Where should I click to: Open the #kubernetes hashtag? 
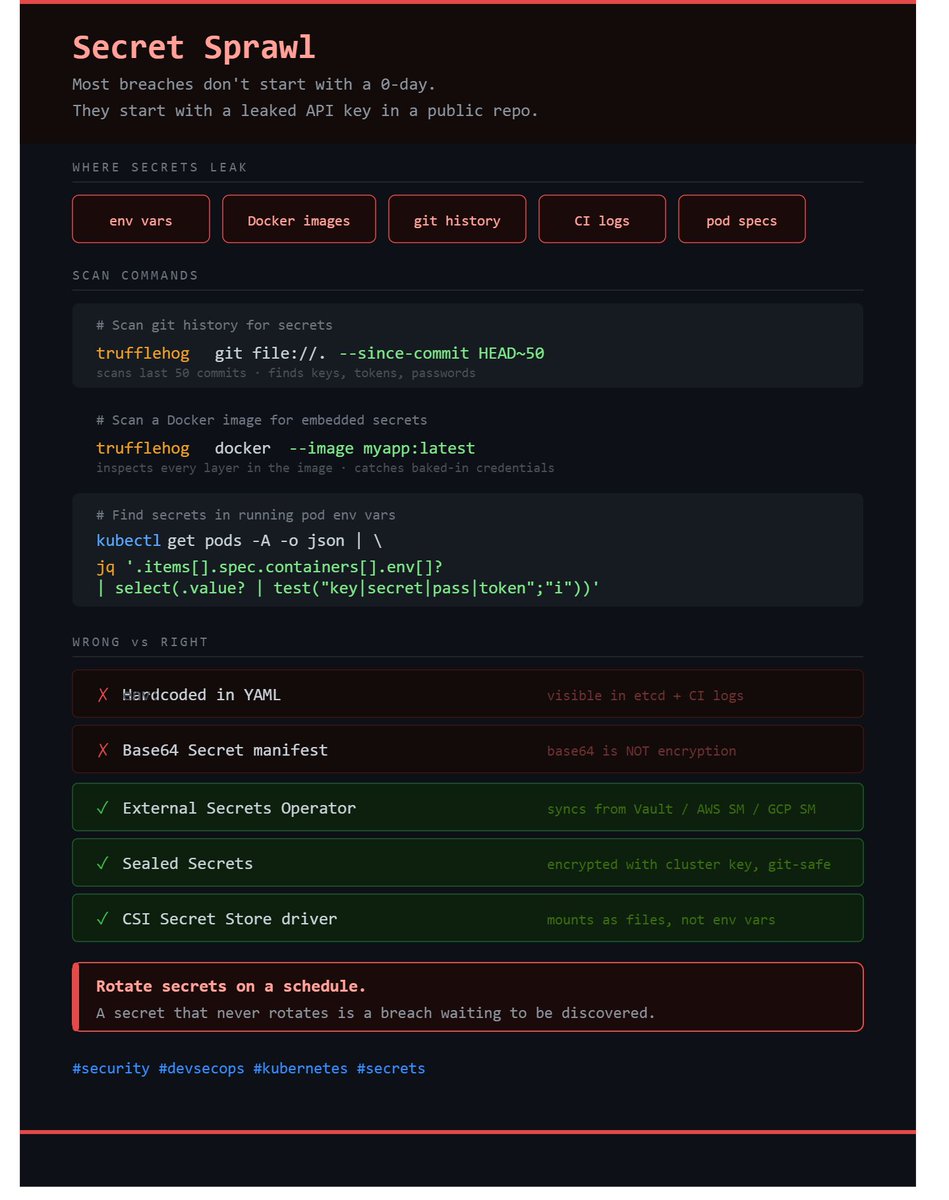click(300, 1069)
